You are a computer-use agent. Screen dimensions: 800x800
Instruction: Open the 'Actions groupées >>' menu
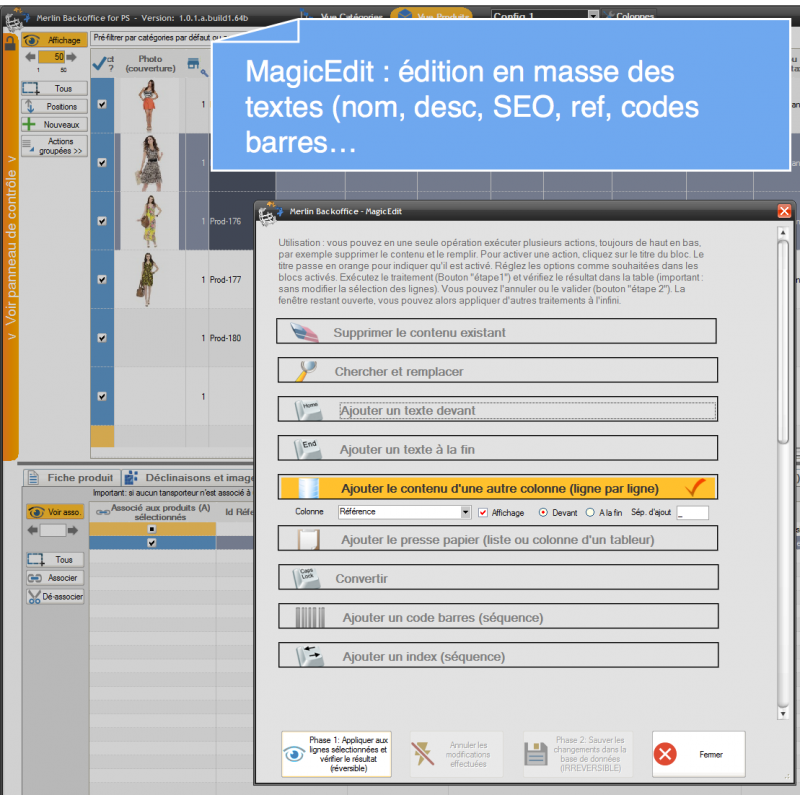coord(55,147)
